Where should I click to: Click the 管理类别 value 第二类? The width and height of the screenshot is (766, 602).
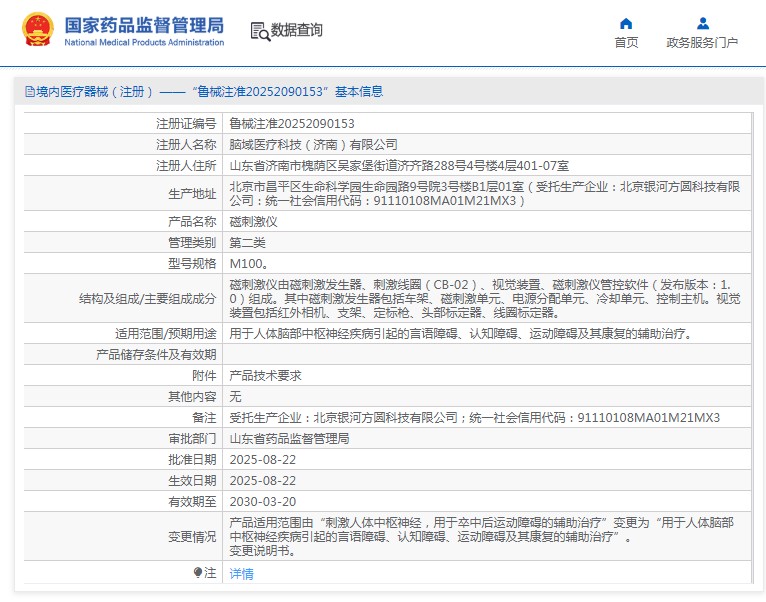pos(248,243)
